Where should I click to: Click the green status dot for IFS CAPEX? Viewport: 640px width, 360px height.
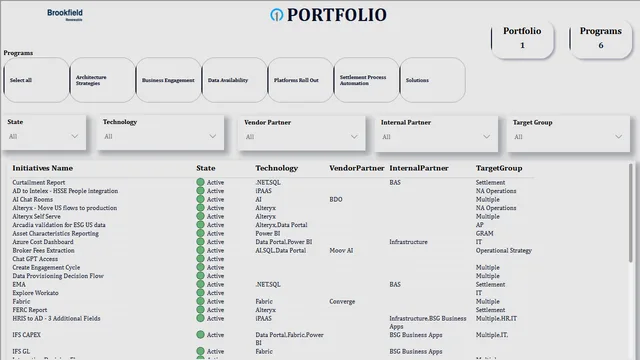[x=200, y=335]
